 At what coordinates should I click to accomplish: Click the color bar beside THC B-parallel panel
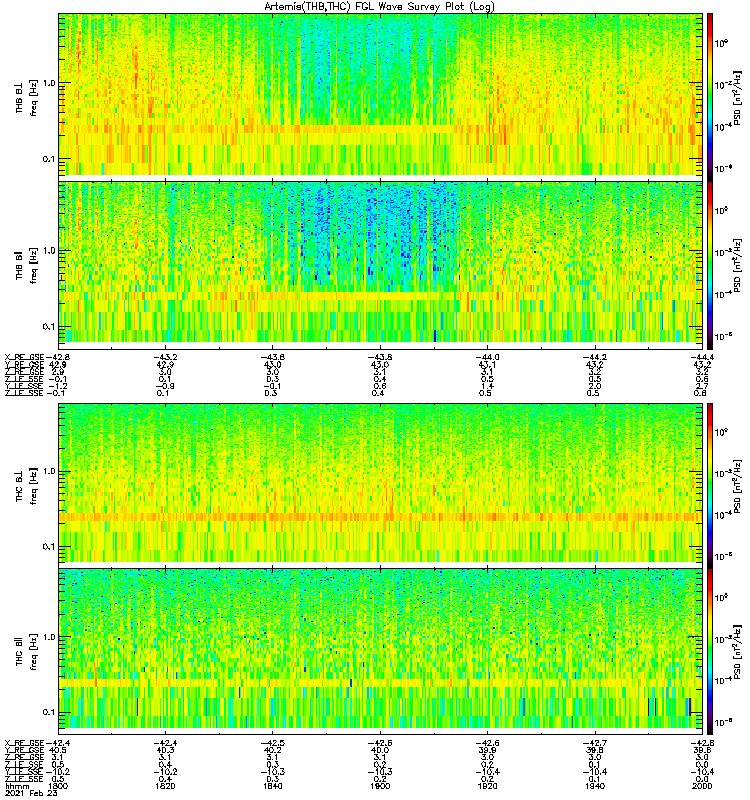point(710,652)
